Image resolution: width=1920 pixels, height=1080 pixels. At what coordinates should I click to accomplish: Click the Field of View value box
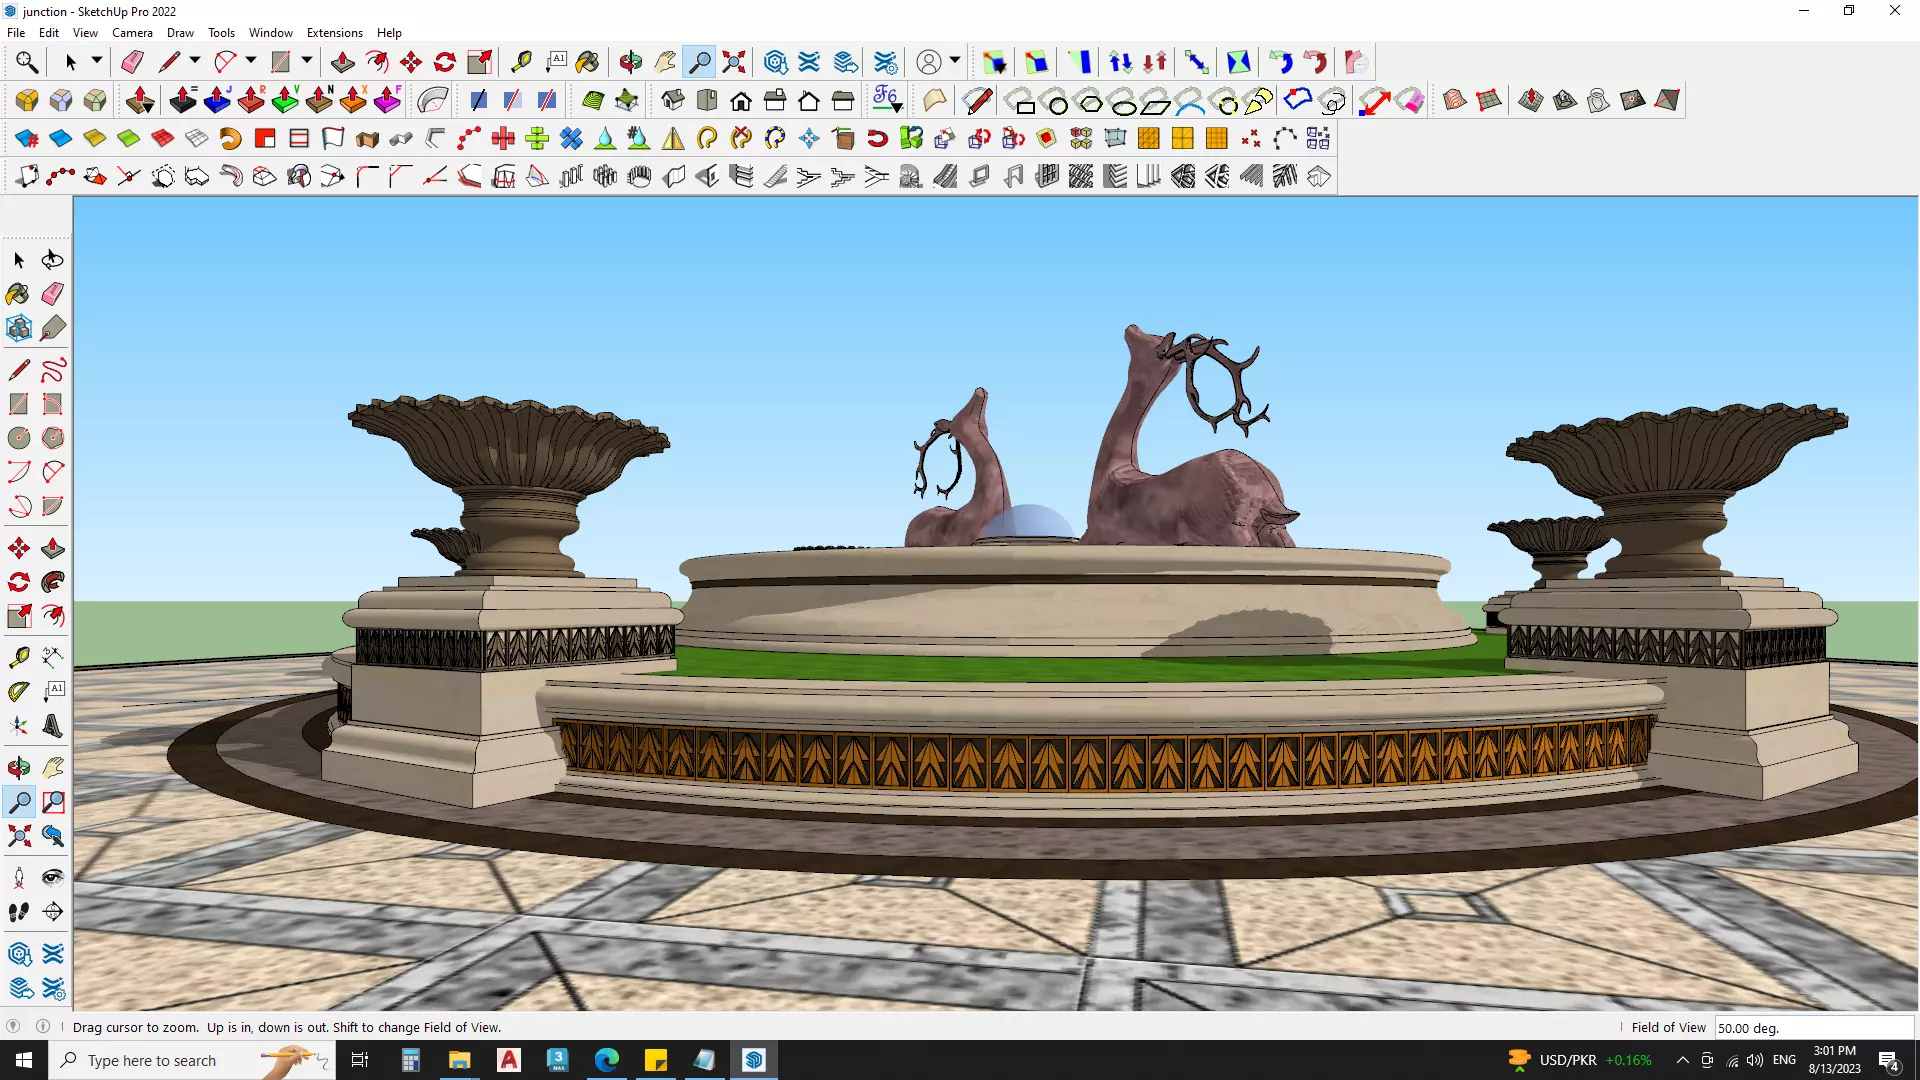(x=1812, y=1028)
